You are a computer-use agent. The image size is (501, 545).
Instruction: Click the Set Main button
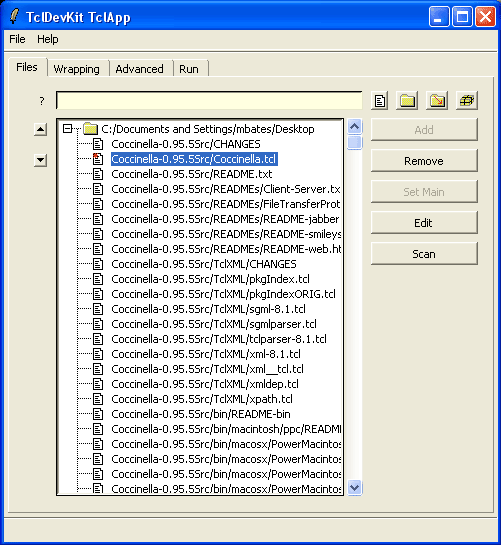(x=424, y=192)
